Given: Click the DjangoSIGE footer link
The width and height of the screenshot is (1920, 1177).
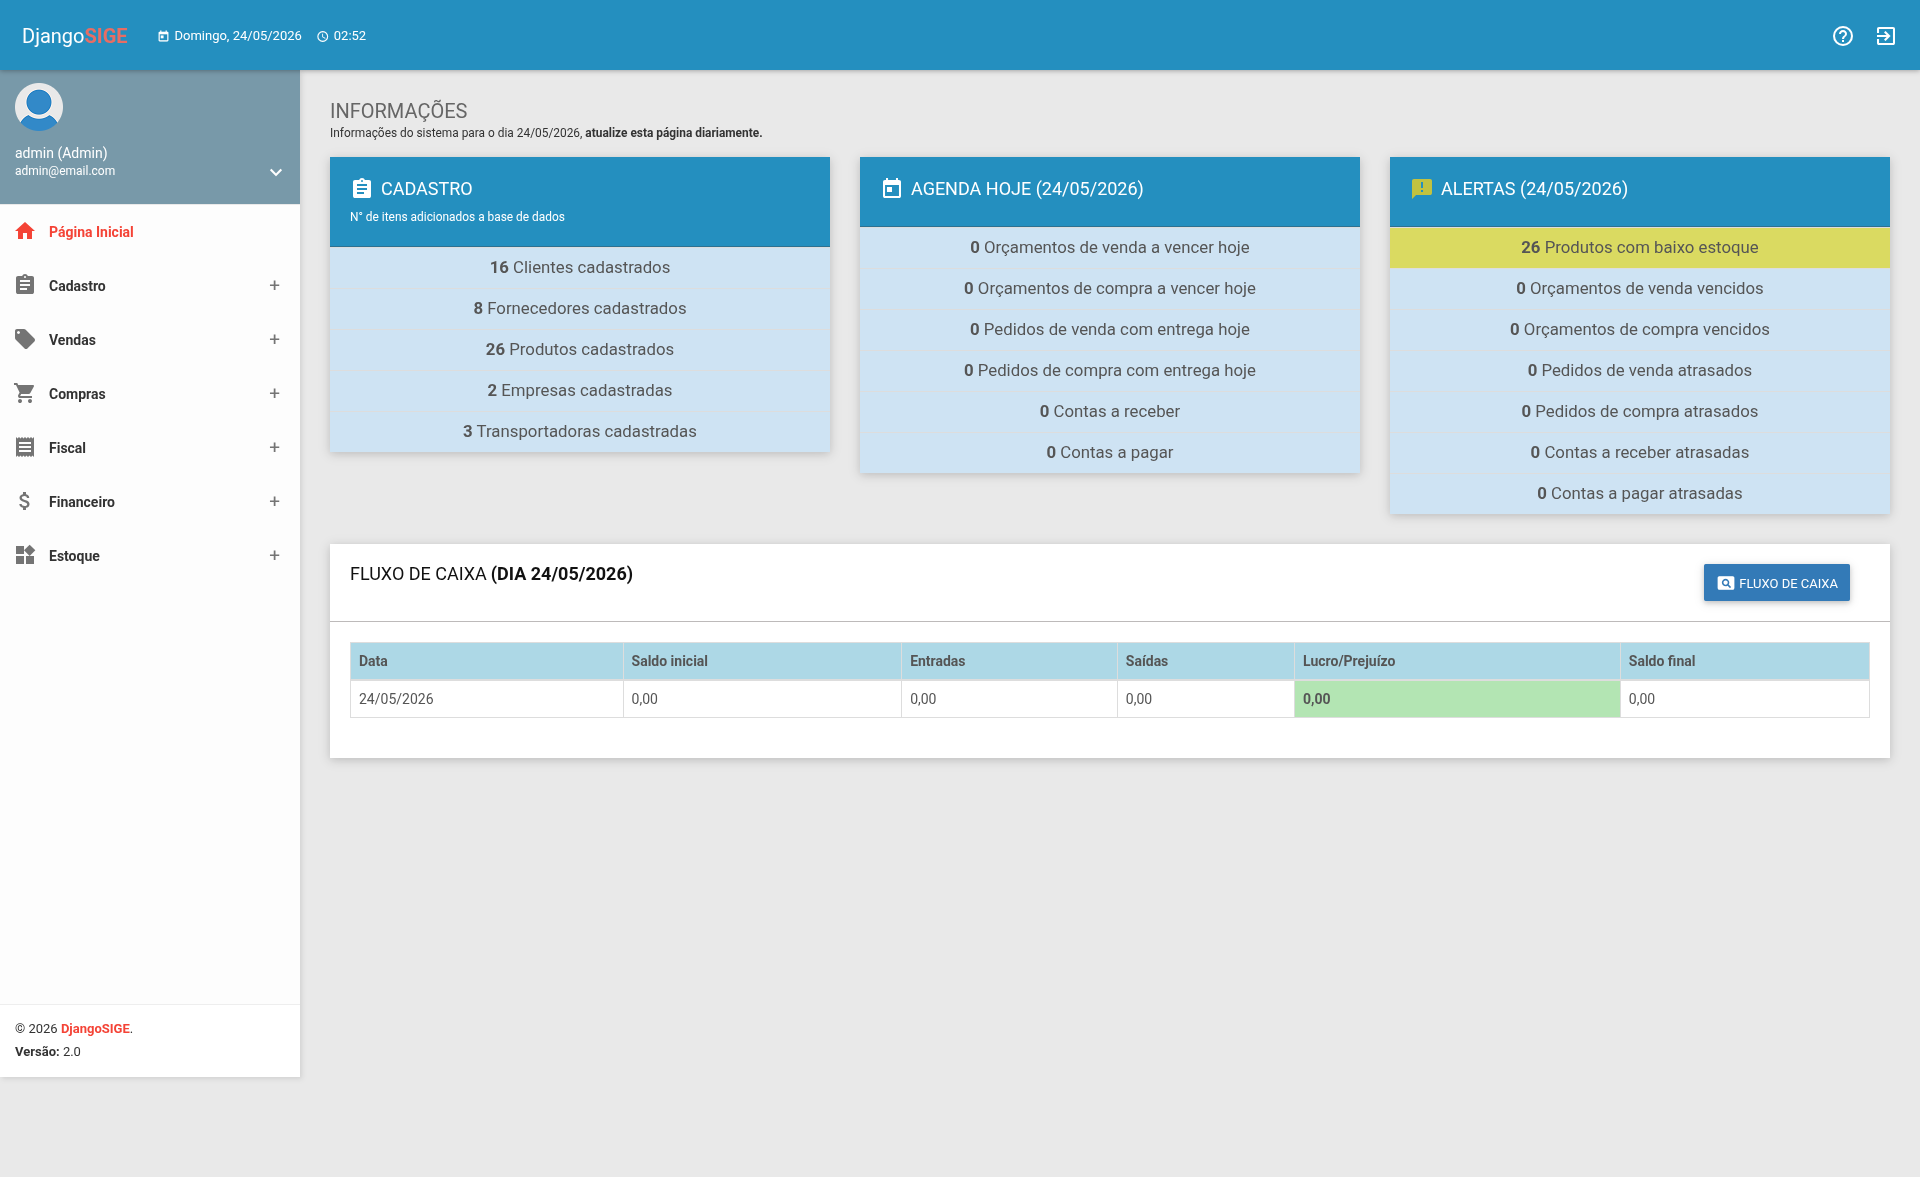Looking at the screenshot, I should (x=95, y=1029).
